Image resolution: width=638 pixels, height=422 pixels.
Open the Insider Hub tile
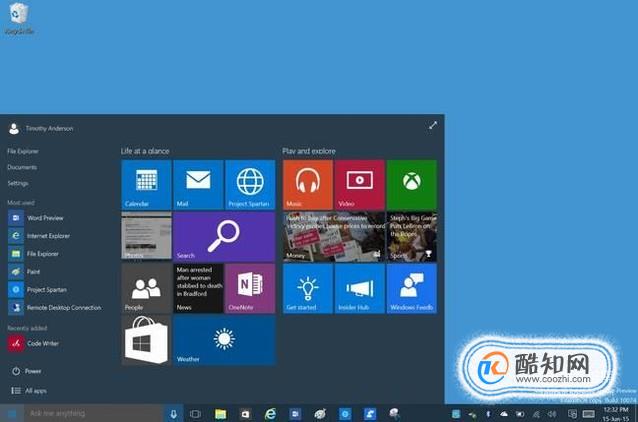[x=360, y=289]
